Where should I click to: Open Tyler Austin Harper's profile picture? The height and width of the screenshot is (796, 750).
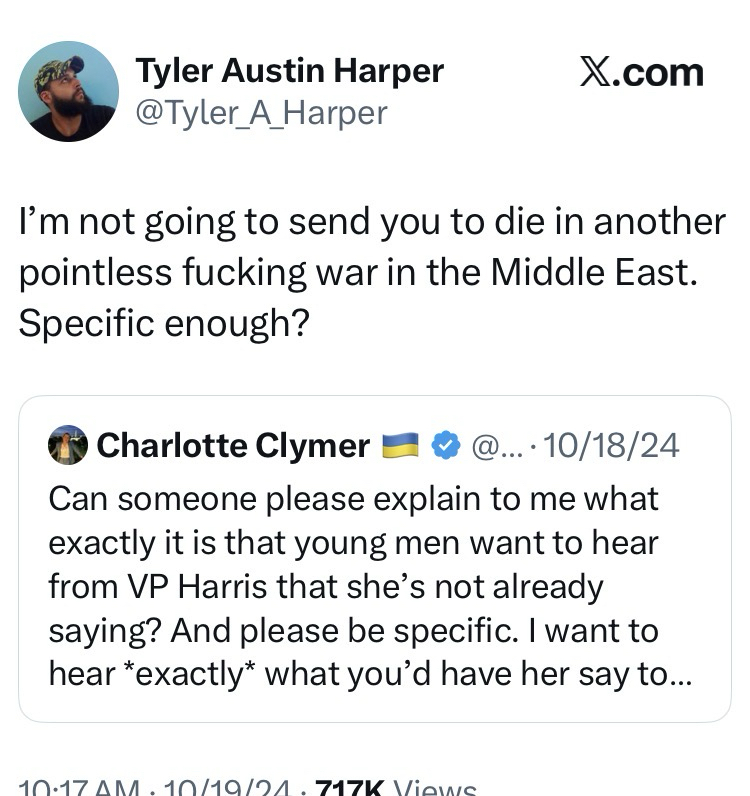coord(68,91)
